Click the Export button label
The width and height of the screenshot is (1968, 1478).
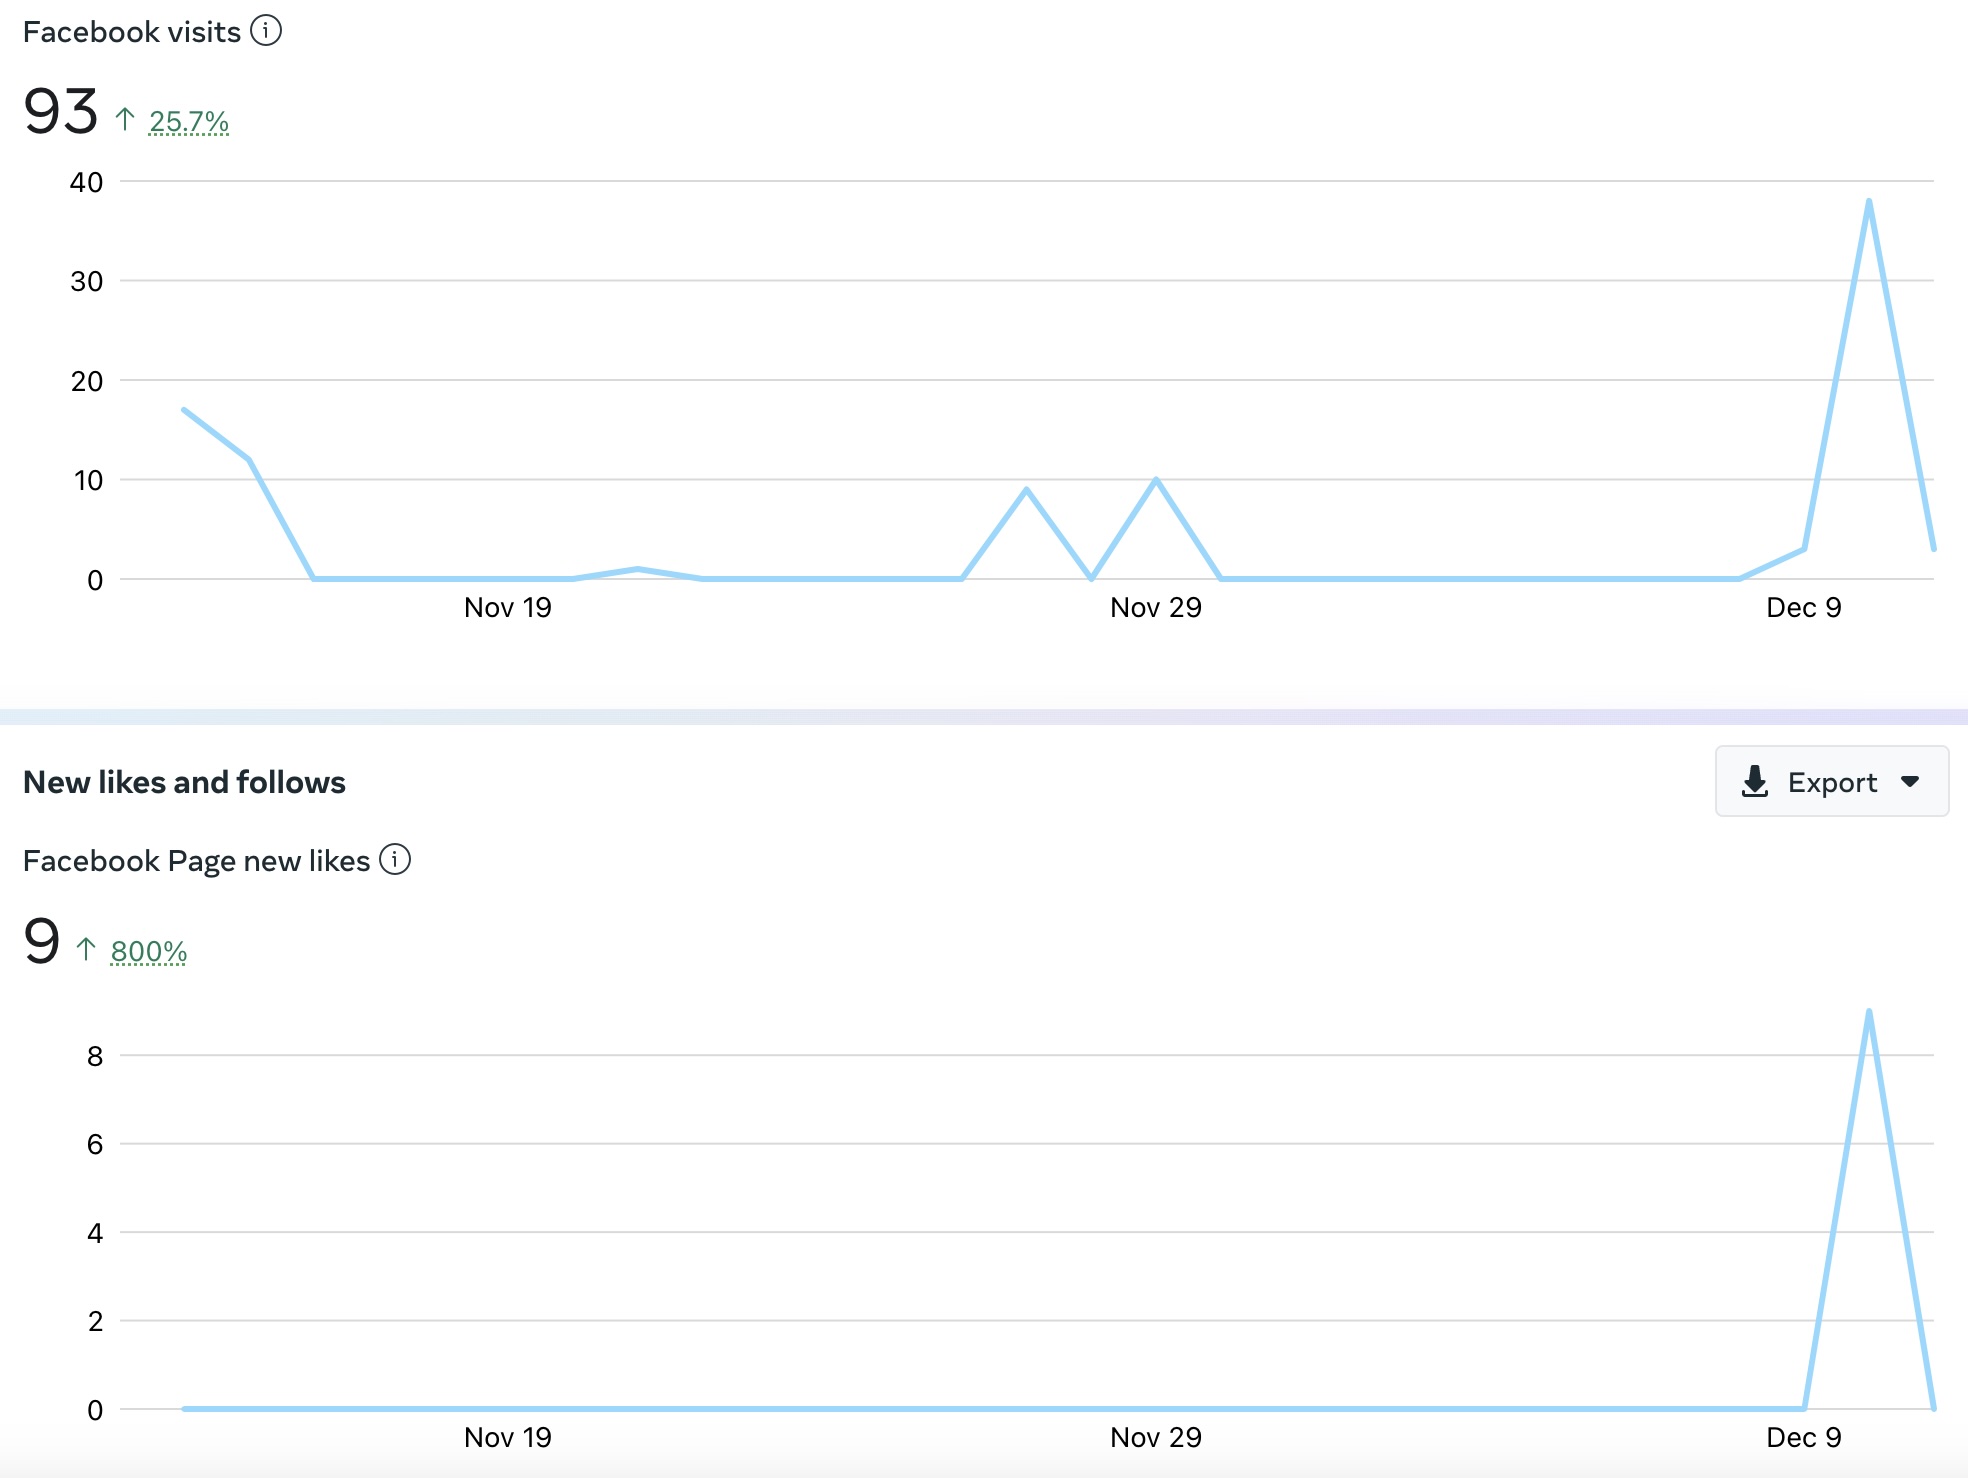tap(1832, 782)
